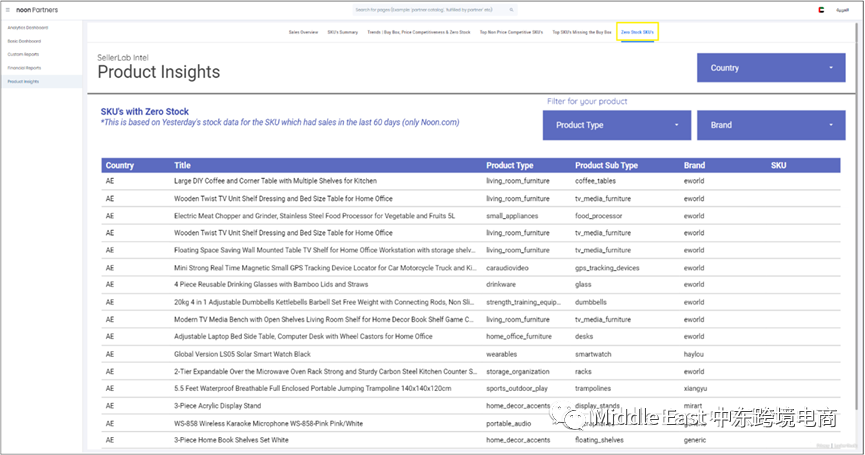This screenshot has height=455, width=865.
Task: Select '3-Piece Acrylic Display Stand' title
Action: coord(217,406)
